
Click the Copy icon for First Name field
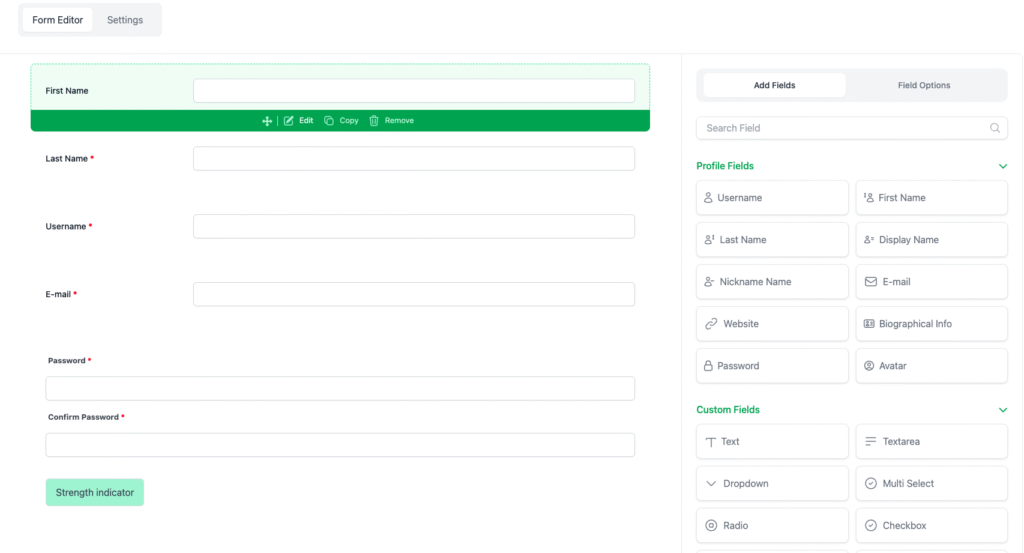coord(329,121)
